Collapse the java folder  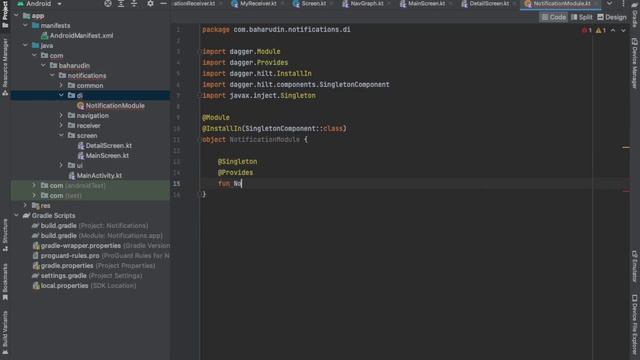[x=25, y=45]
